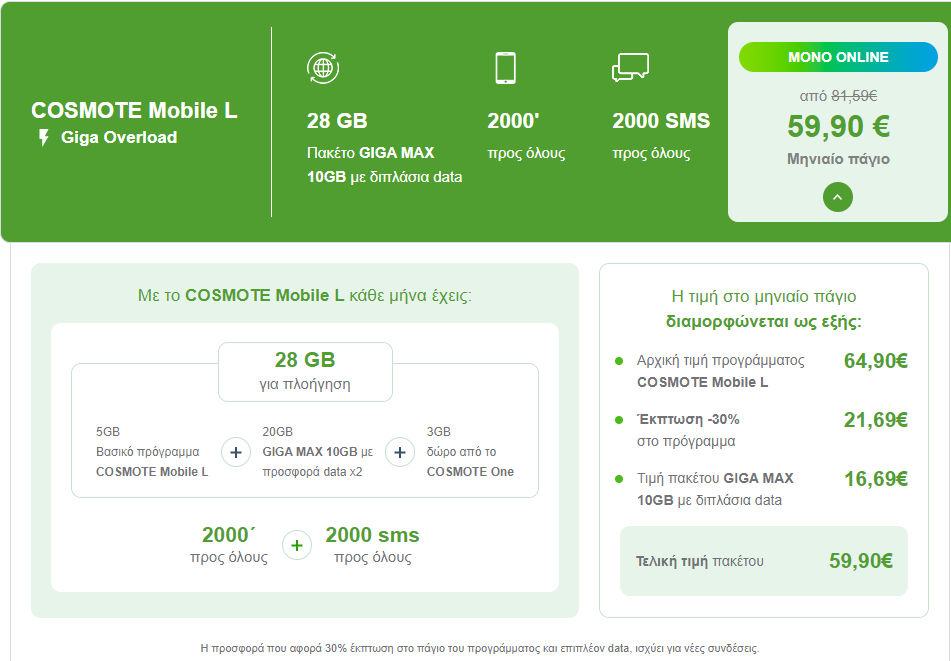This screenshot has width=951, height=661.
Task: Click the plus icon after 5GB basic program
Action: coord(236,452)
